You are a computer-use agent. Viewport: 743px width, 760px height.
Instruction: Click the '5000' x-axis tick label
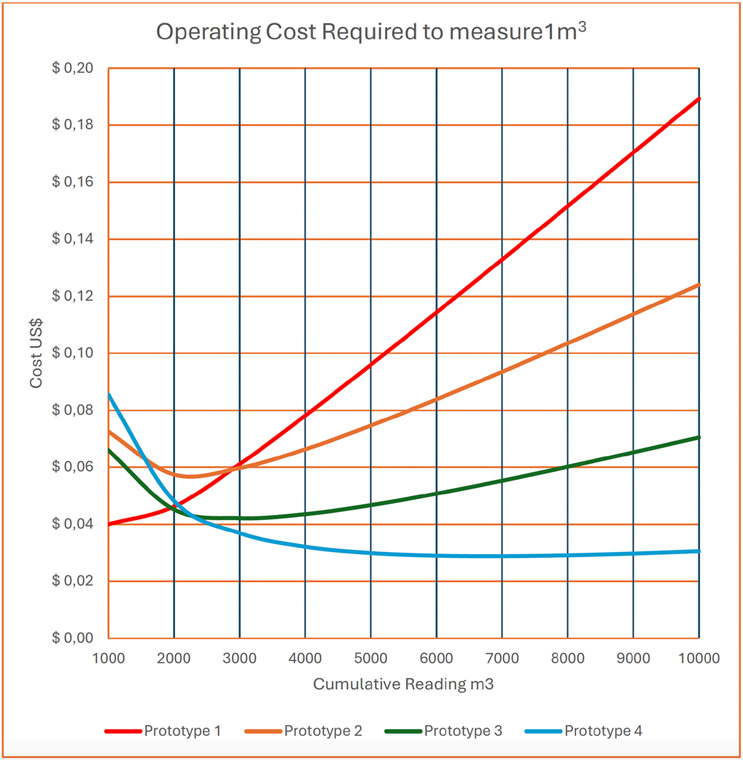pos(370,657)
